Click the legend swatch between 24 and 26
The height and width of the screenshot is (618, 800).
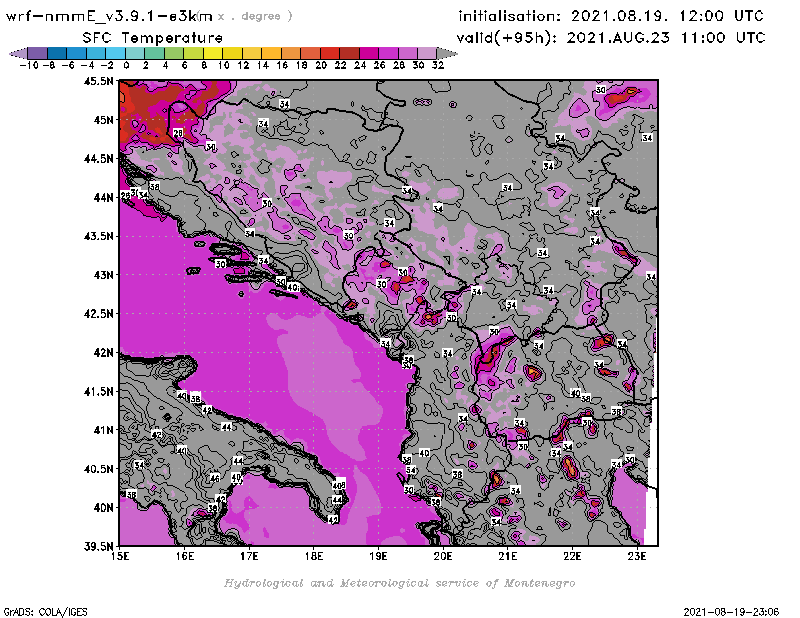pos(369,53)
